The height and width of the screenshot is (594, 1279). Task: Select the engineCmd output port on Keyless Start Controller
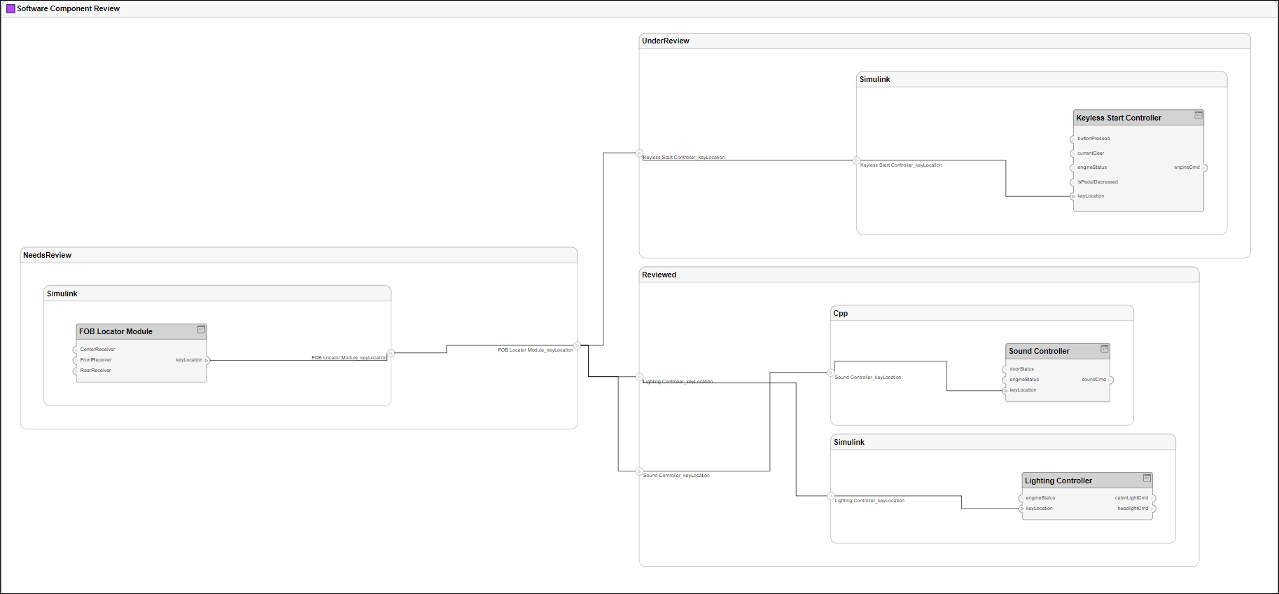click(1205, 167)
